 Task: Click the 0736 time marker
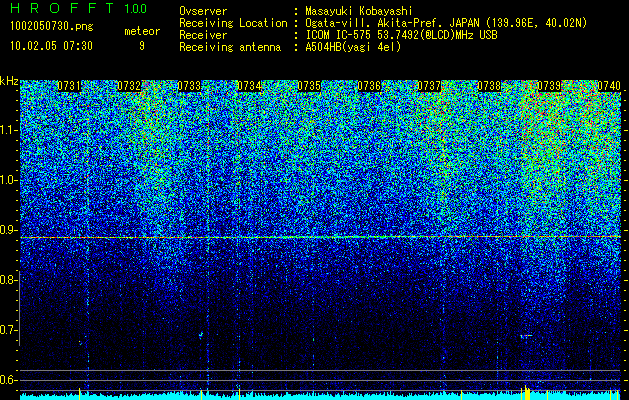pyautogui.click(x=369, y=86)
